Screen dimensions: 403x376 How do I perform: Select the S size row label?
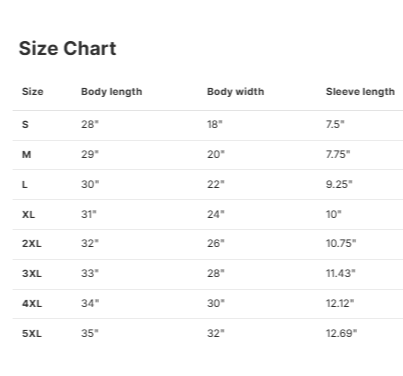(25, 124)
